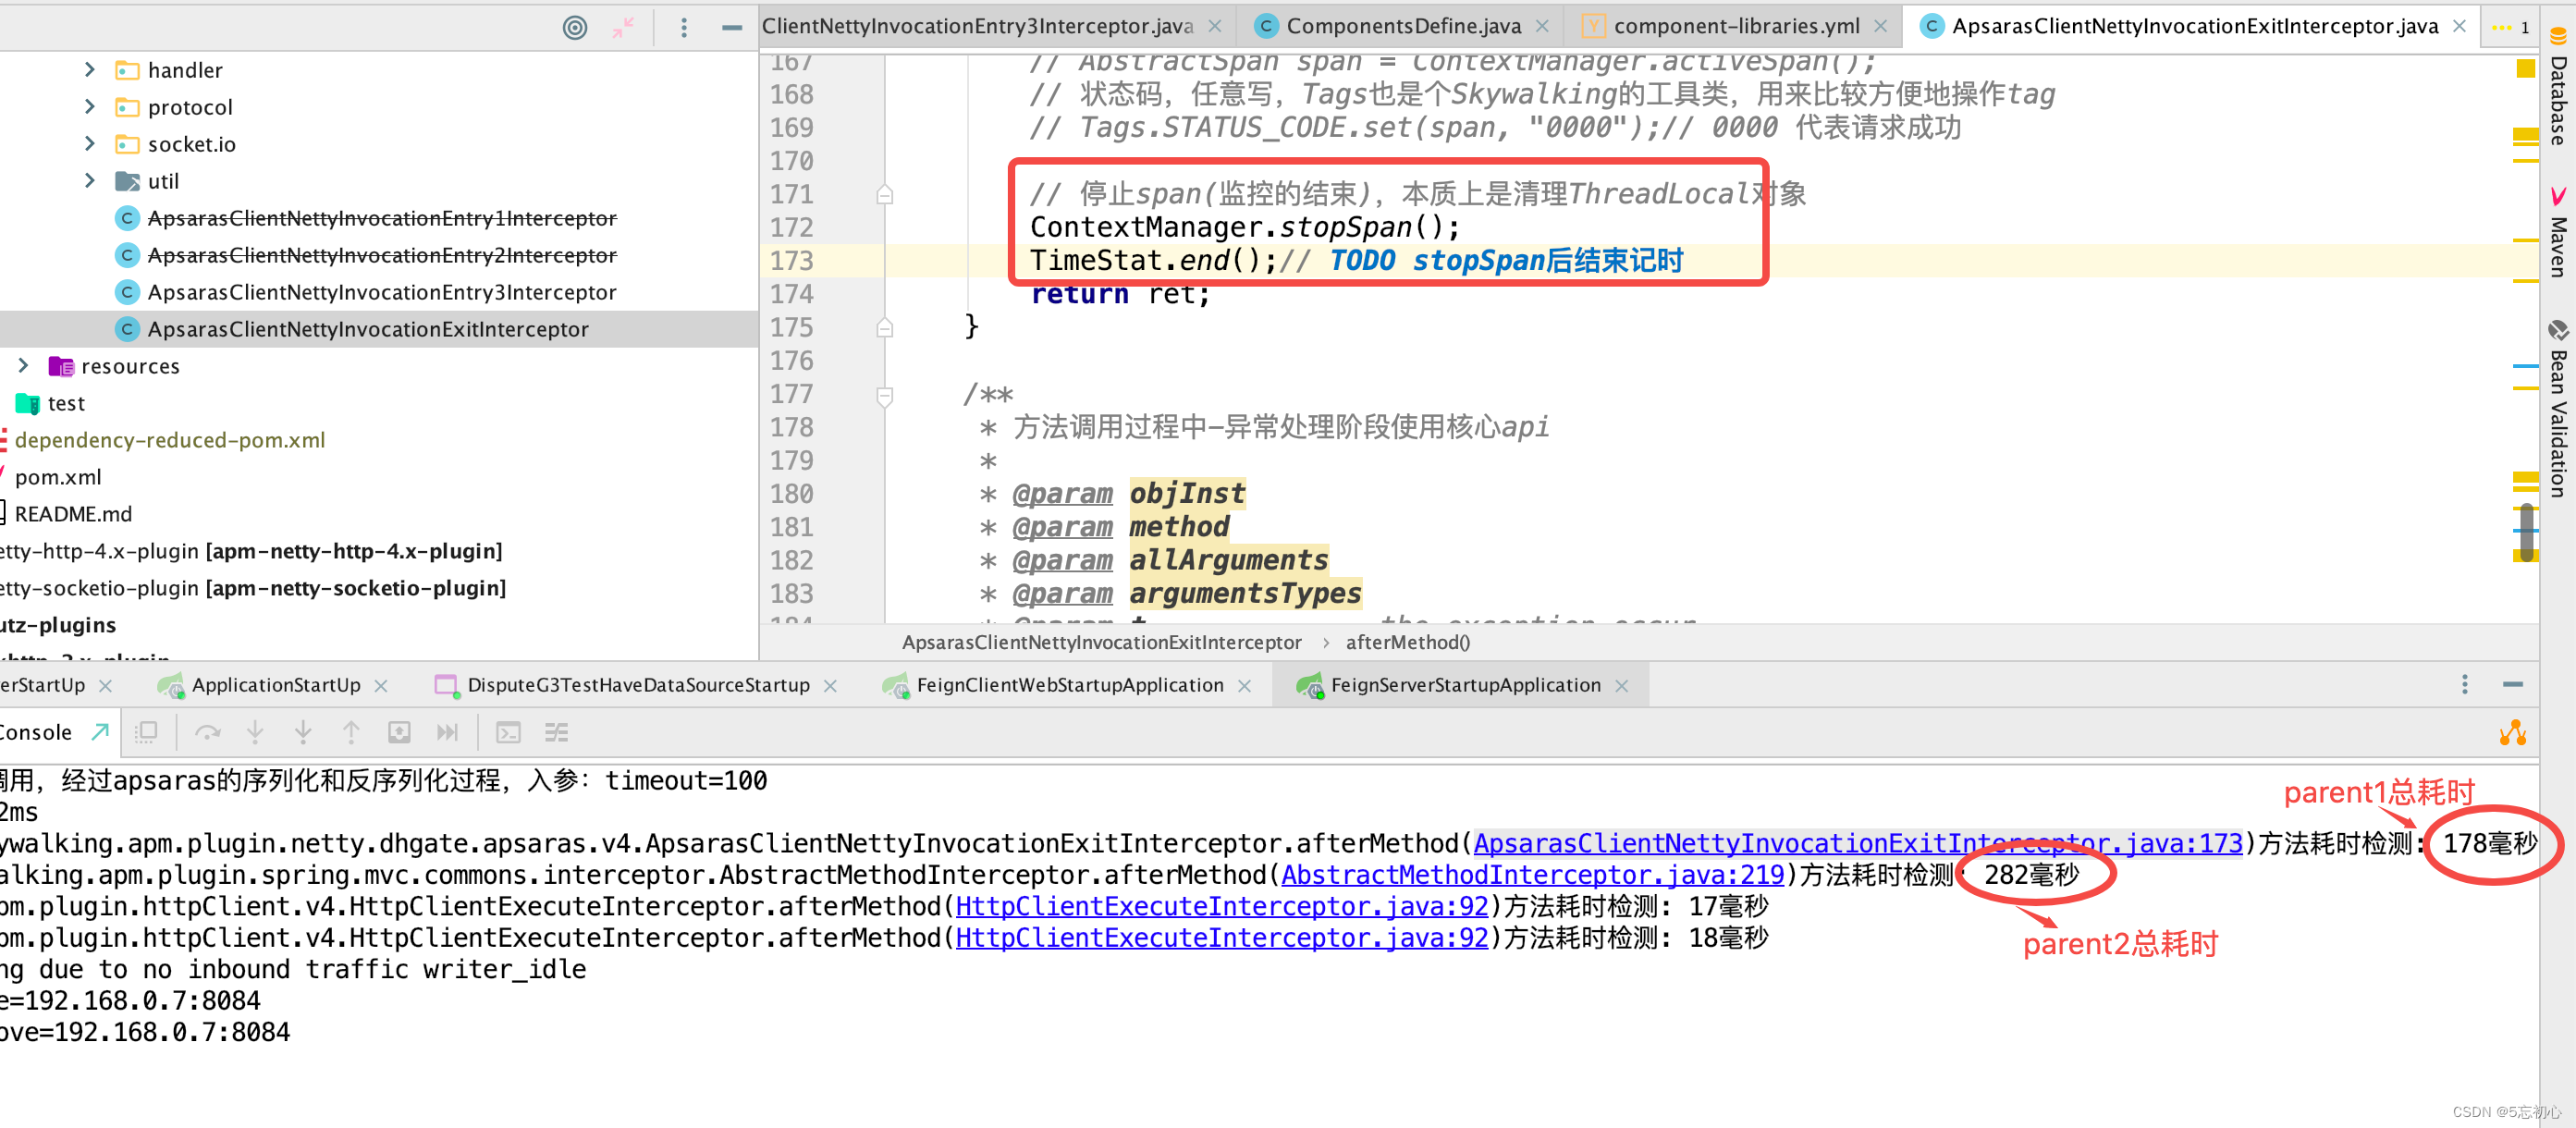Toggle fold marker at line 175
Image resolution: width=2576 pixels, height=1128 pixels.
[x=885, y=328]
